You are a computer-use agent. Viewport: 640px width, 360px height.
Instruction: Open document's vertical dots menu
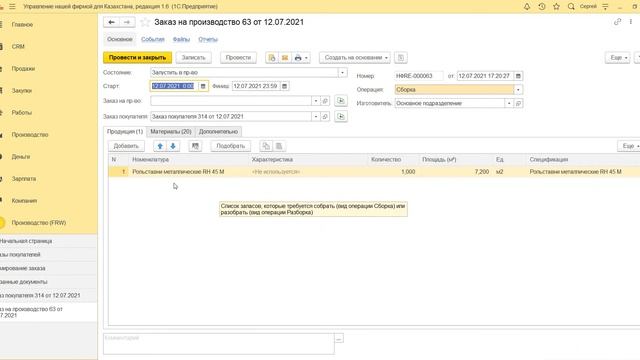point(631,22)
